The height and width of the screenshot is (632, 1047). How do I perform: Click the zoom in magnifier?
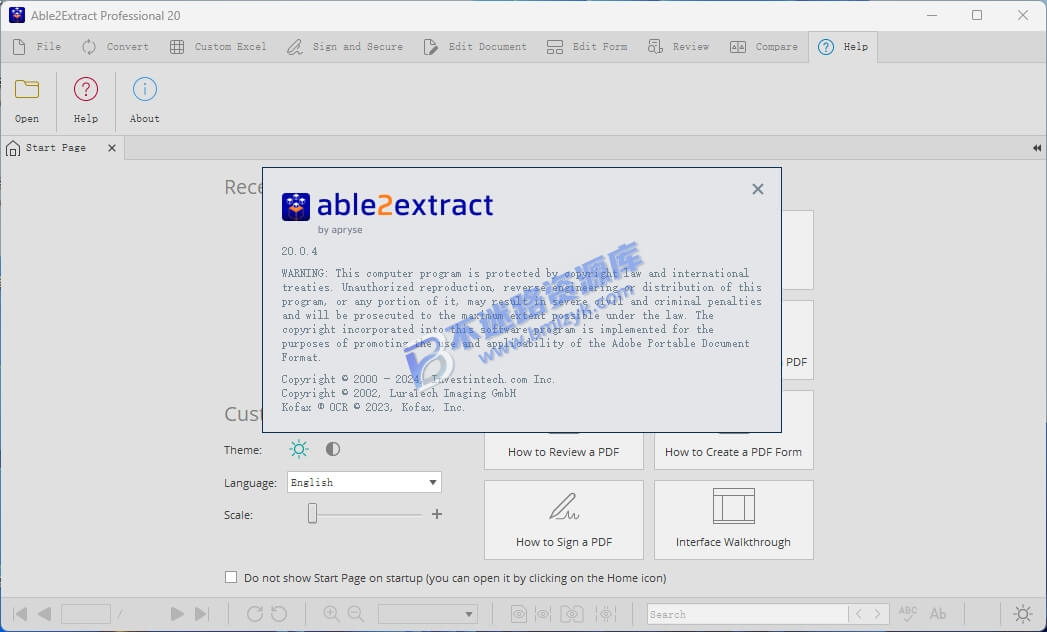[x=331, y=614]
